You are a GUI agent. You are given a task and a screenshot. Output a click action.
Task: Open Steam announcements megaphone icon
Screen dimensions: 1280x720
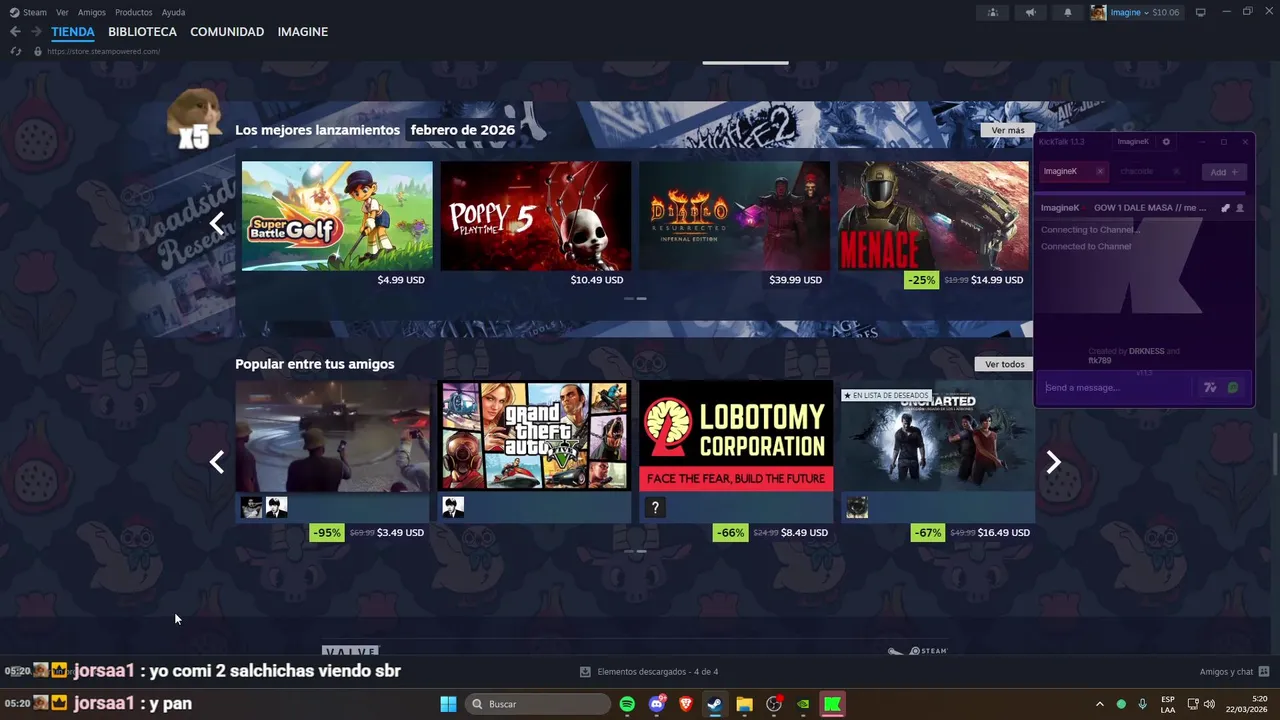point(1030,12)
